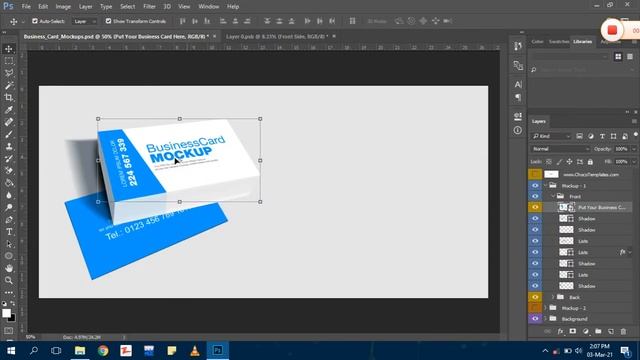Collapse the Front group
640x360 pixels.
pos(553,196)
